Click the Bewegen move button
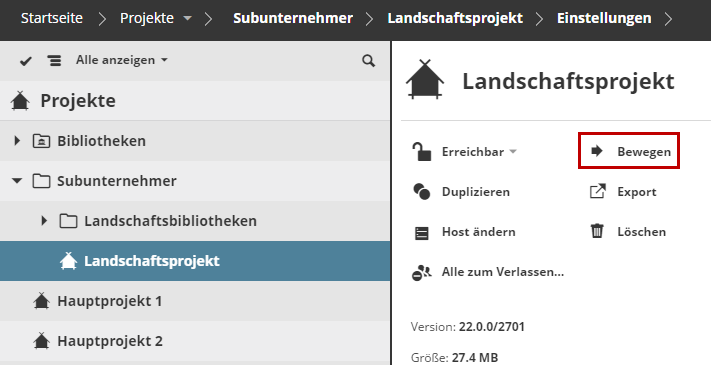The height and width of the screenshot is (365, 711). coord(629,151)
